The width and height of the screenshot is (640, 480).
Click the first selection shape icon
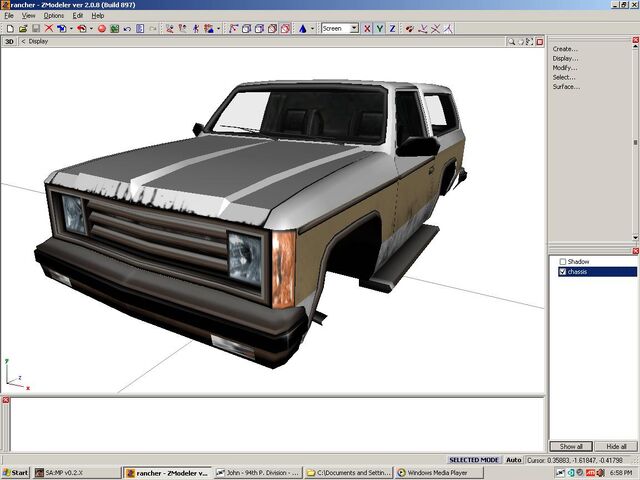[233, 29]
